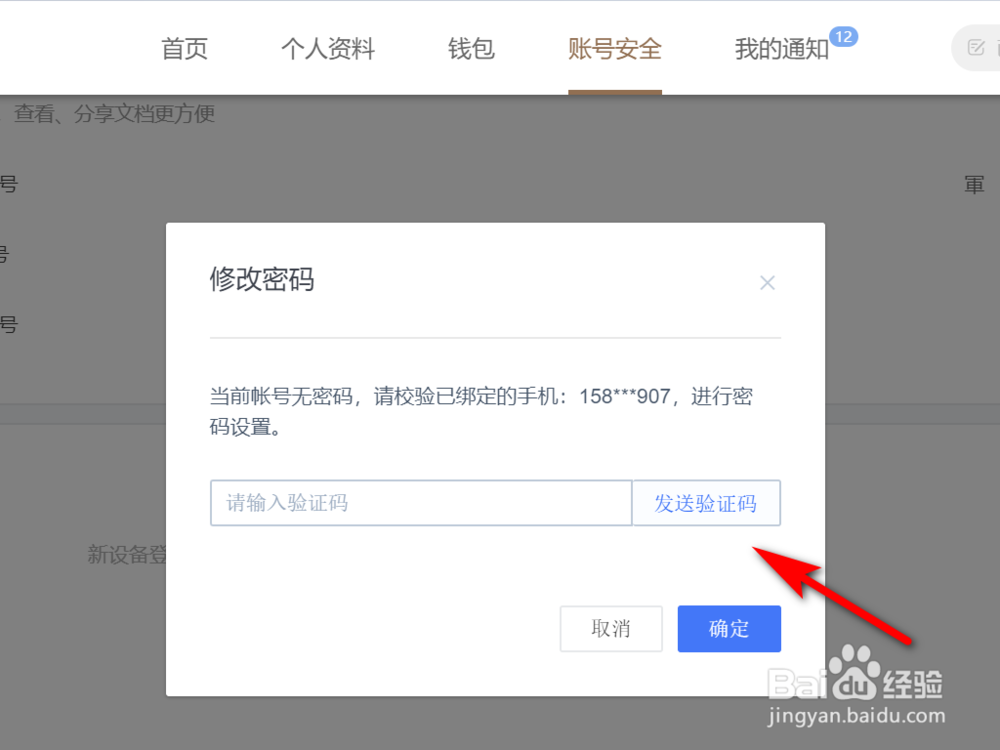The width and height of the screenshot is (1000, 750).
Task: Switch to the 钱包 tab
Action: 471,48
